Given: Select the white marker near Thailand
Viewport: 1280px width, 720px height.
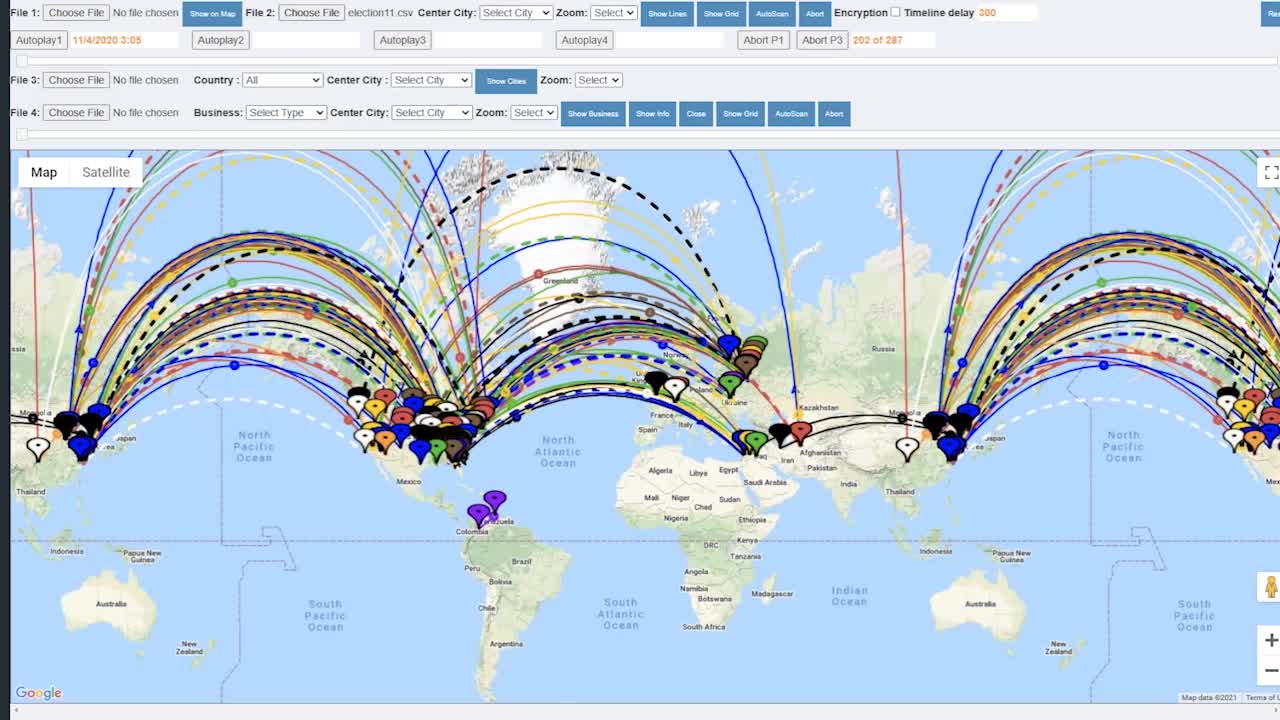Looking at the screenshot, I should pyautogui.click(x=38, y=448).
